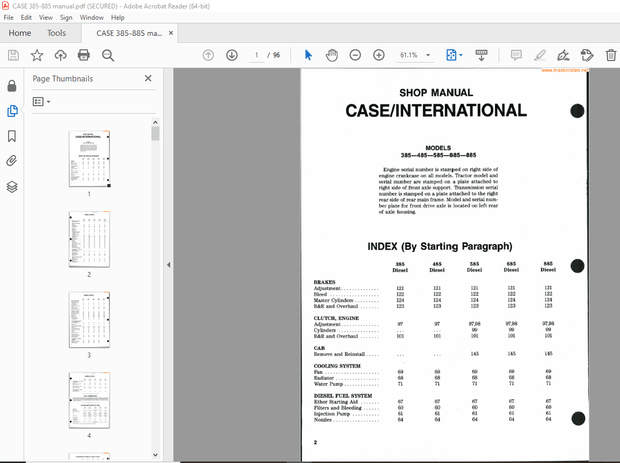Collapse the navigation pane with left arrow
620x463 pixels.
tap(168, 265)
